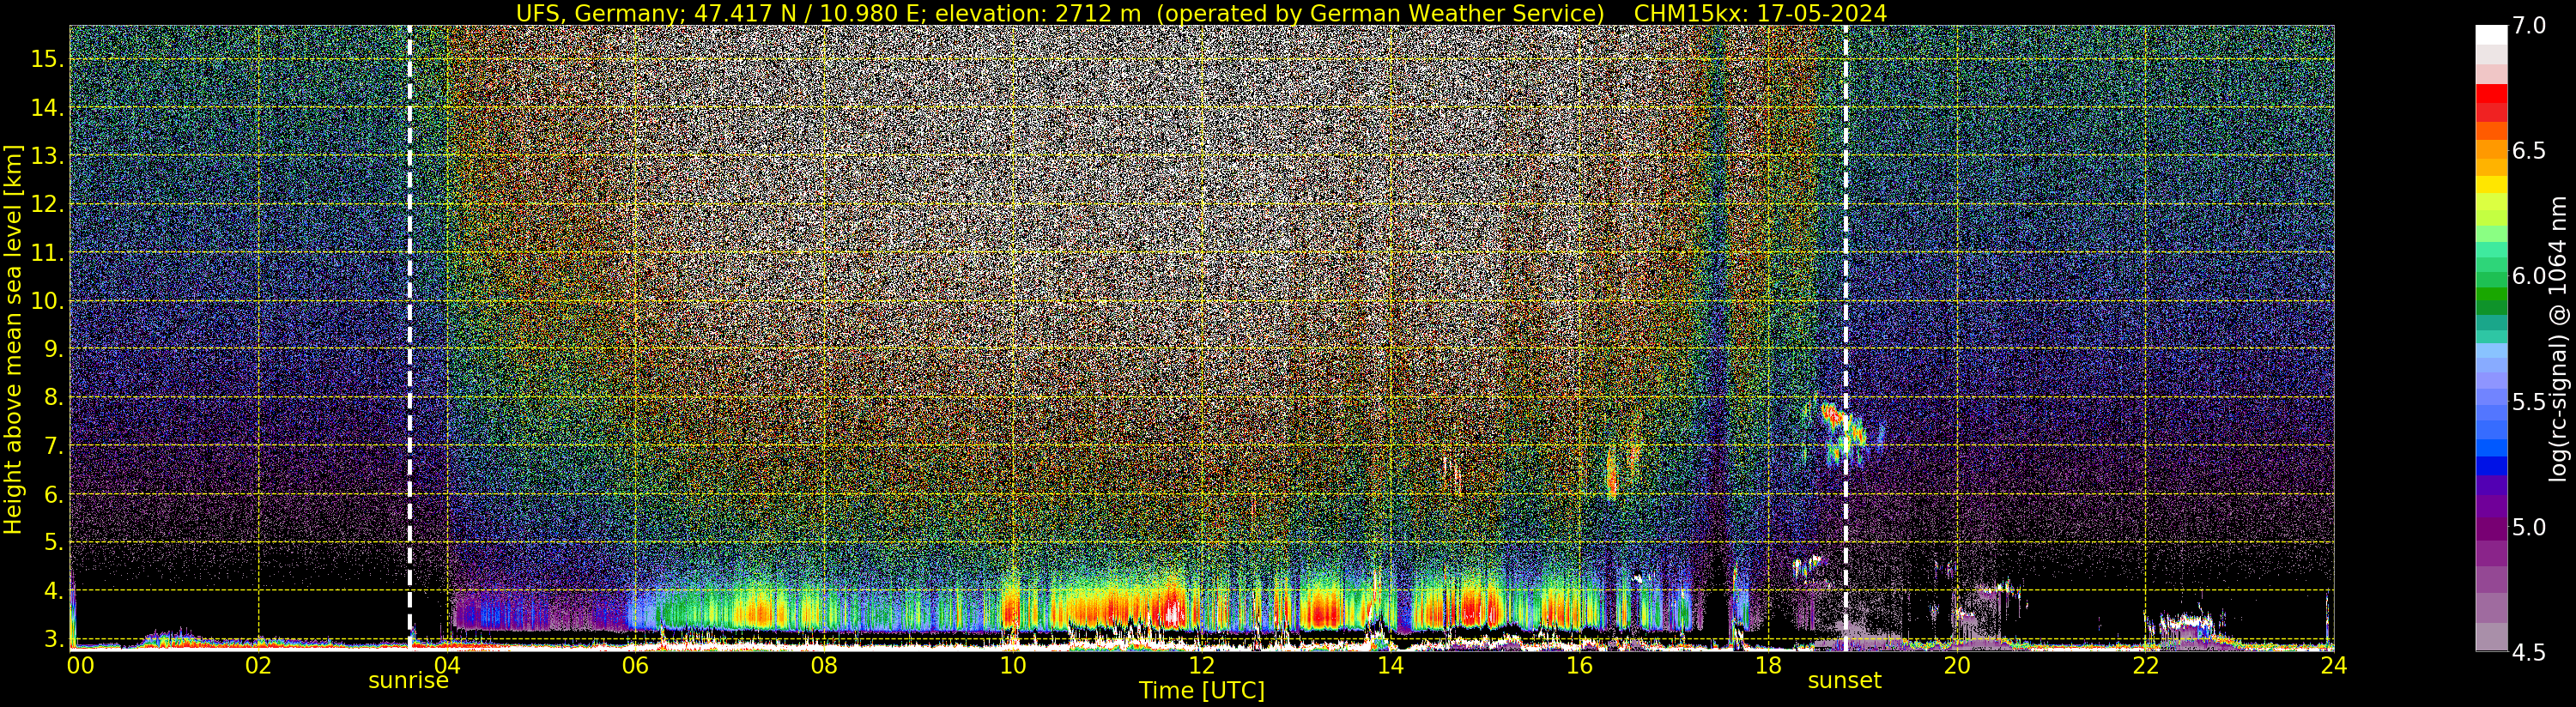Click the '11.' height tick label

47,253
